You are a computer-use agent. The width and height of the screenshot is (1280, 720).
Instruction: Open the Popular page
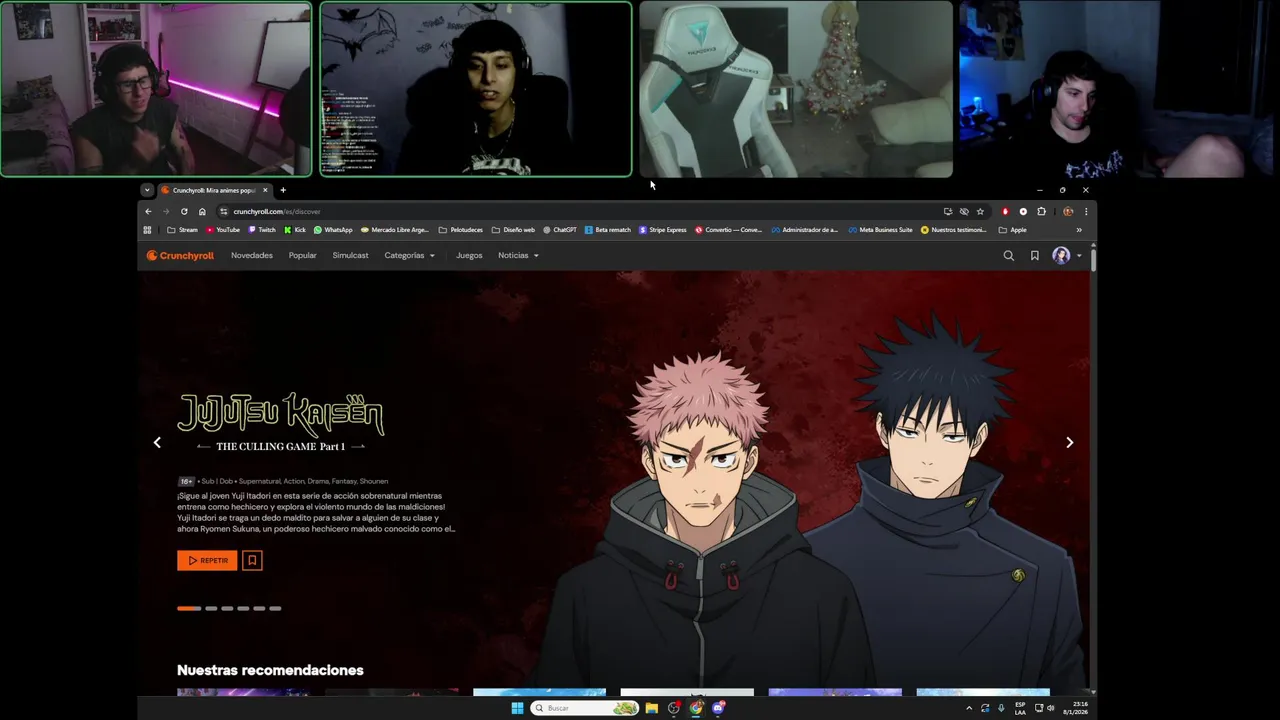[x=303, y=256]
